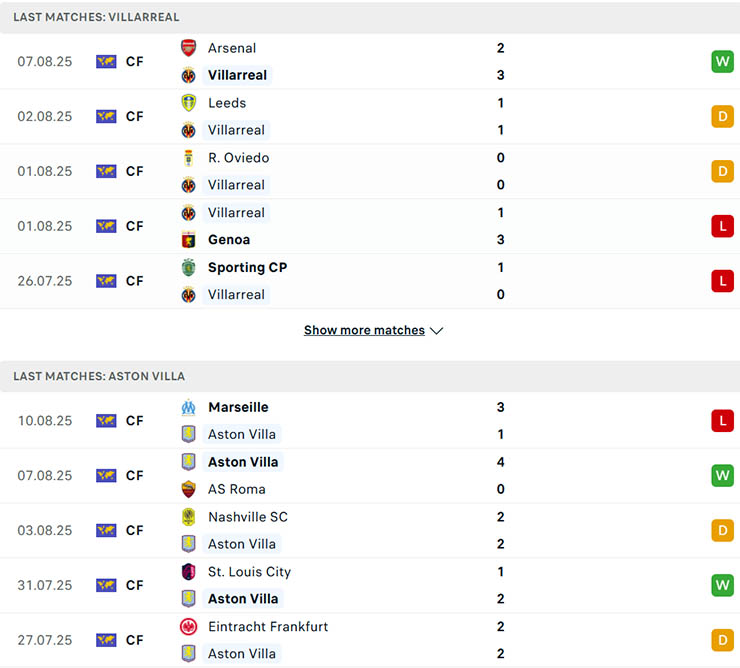Click the Nashville SC crest icon
Screen dimensions: 740x668
[x=188, y=517]
